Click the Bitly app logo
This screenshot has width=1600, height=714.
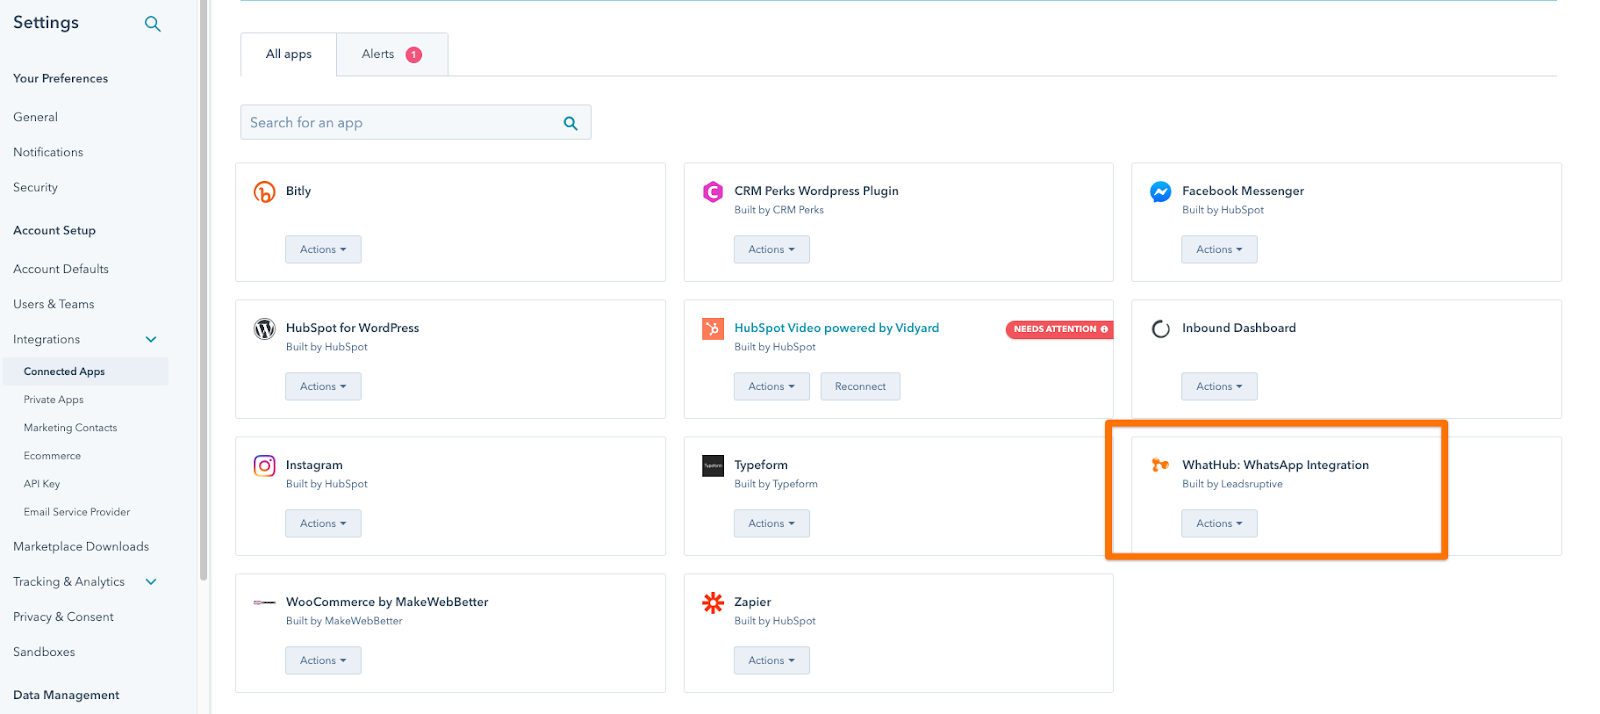(x=264, y=192)
